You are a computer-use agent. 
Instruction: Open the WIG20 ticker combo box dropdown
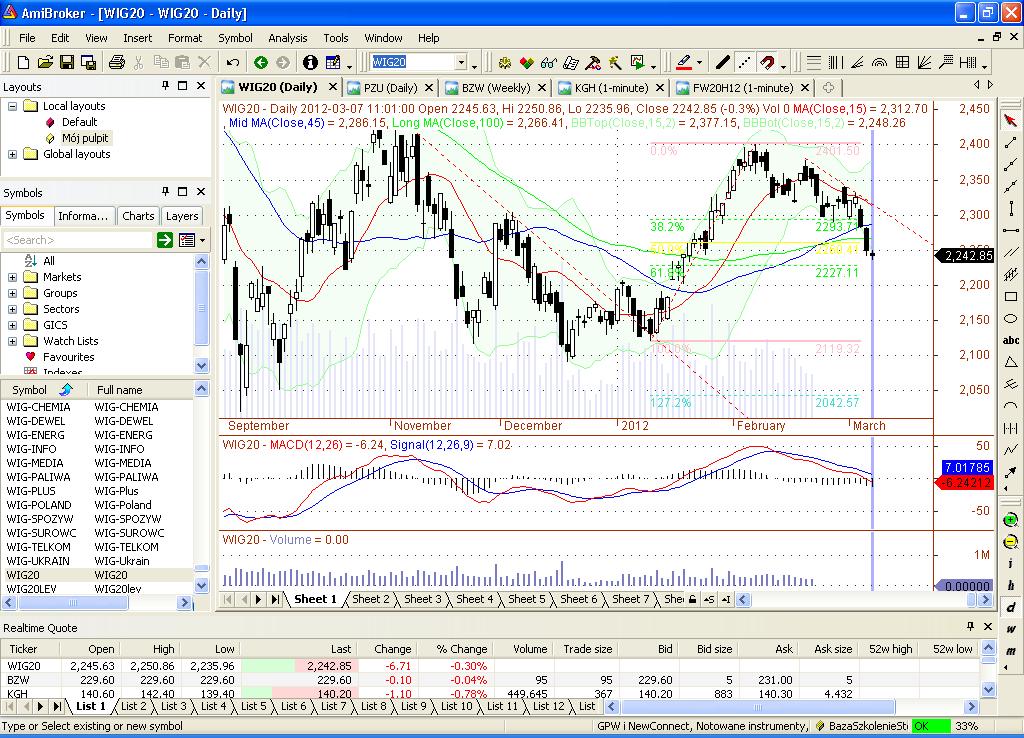461,62
